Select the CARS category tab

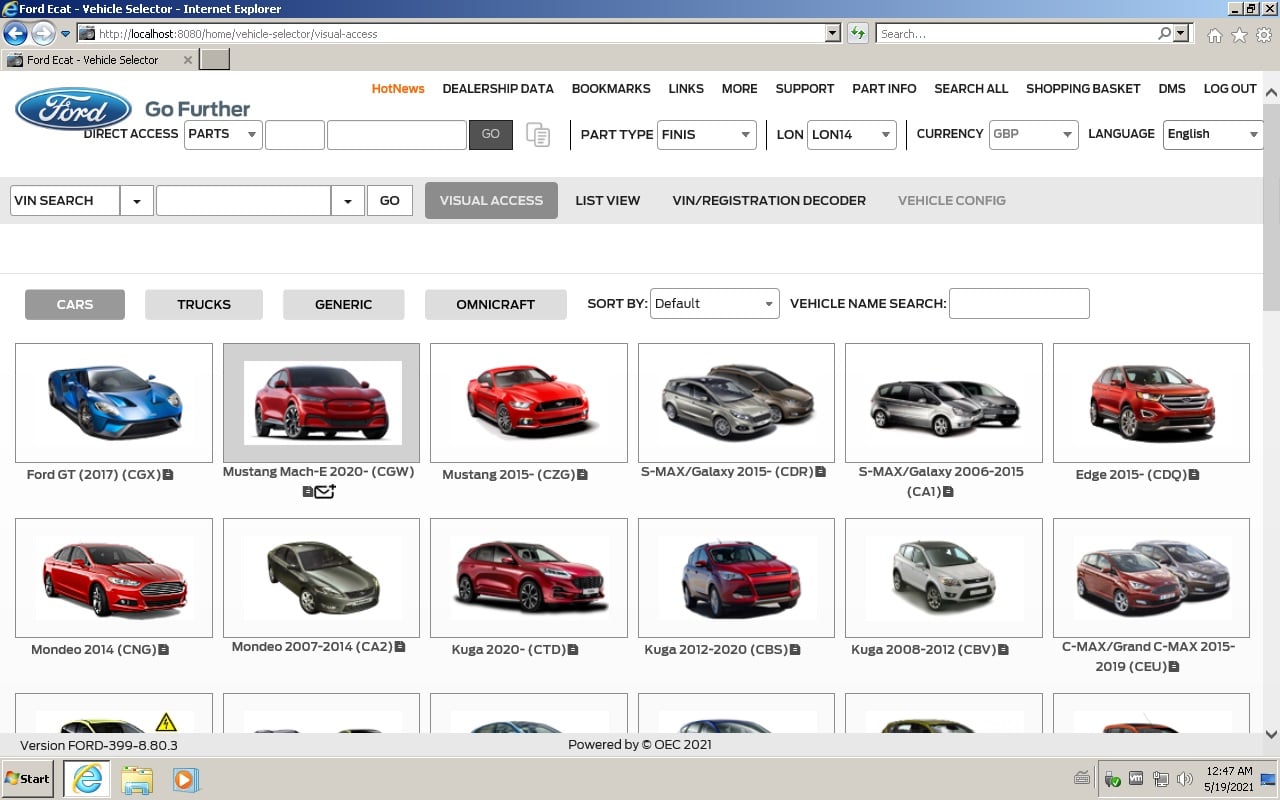75,304
